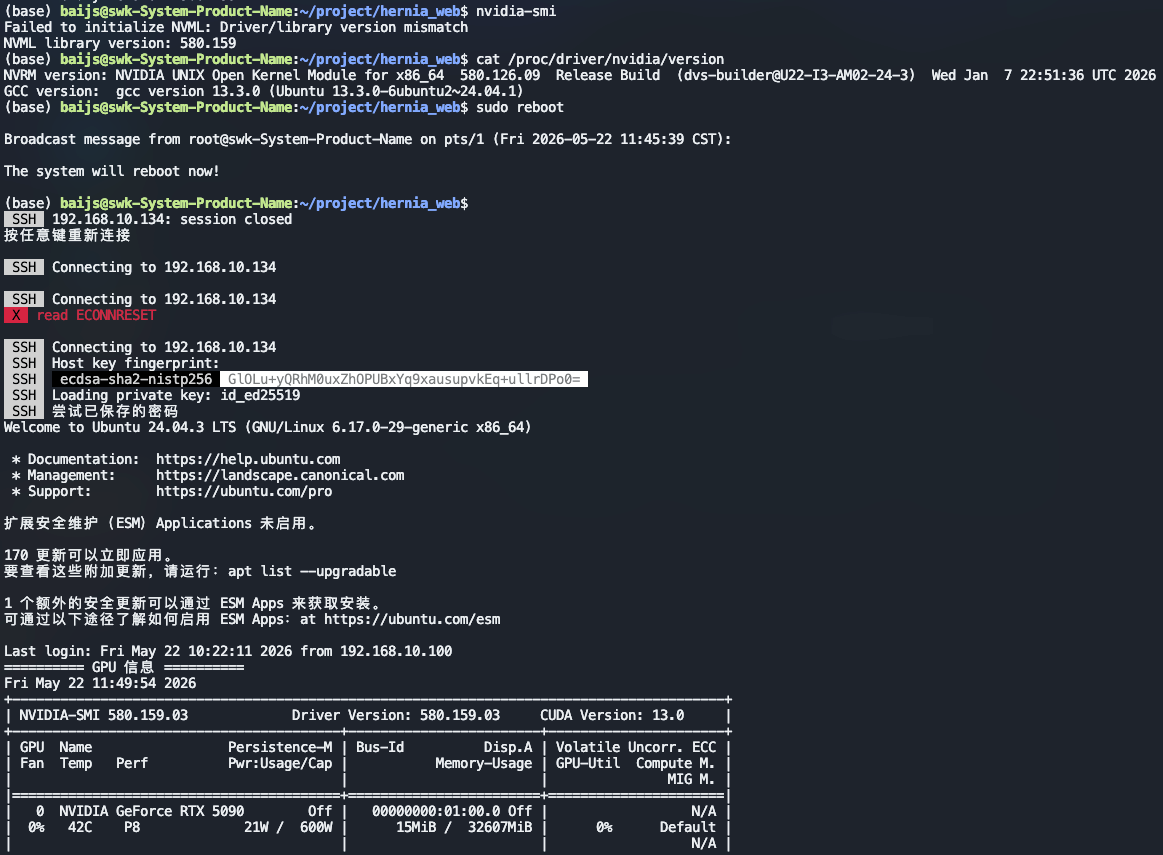Click timestamp 'Fri May 22 11:49:54 2026'

100,683
